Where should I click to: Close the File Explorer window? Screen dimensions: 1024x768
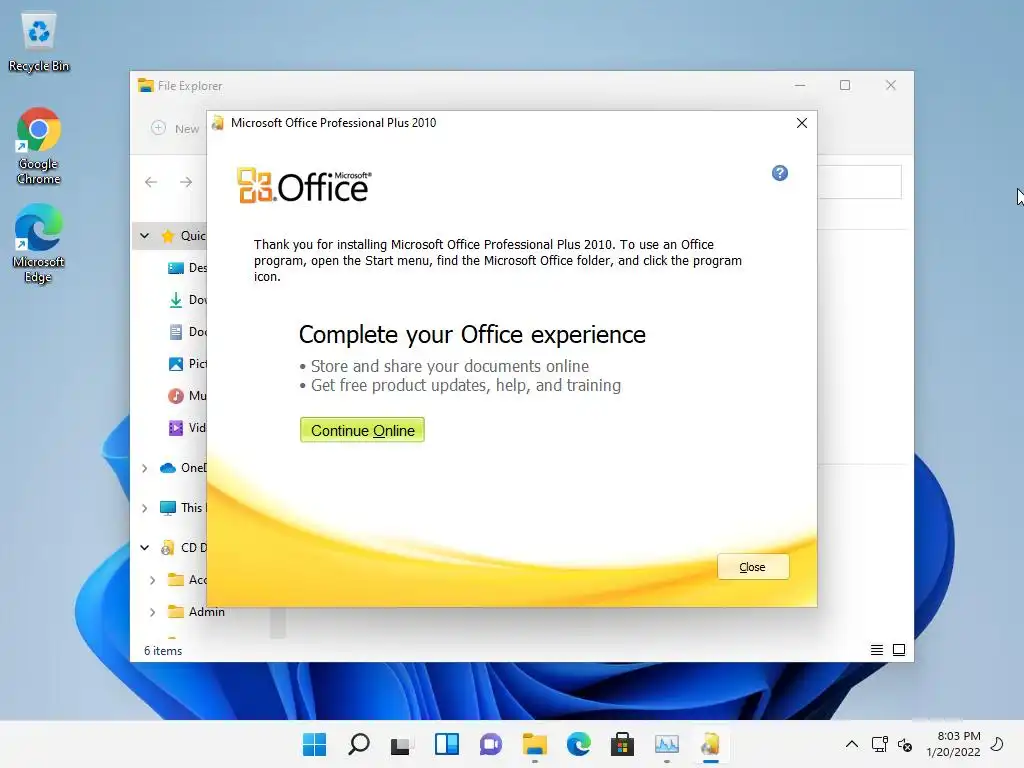click(891, 86)
